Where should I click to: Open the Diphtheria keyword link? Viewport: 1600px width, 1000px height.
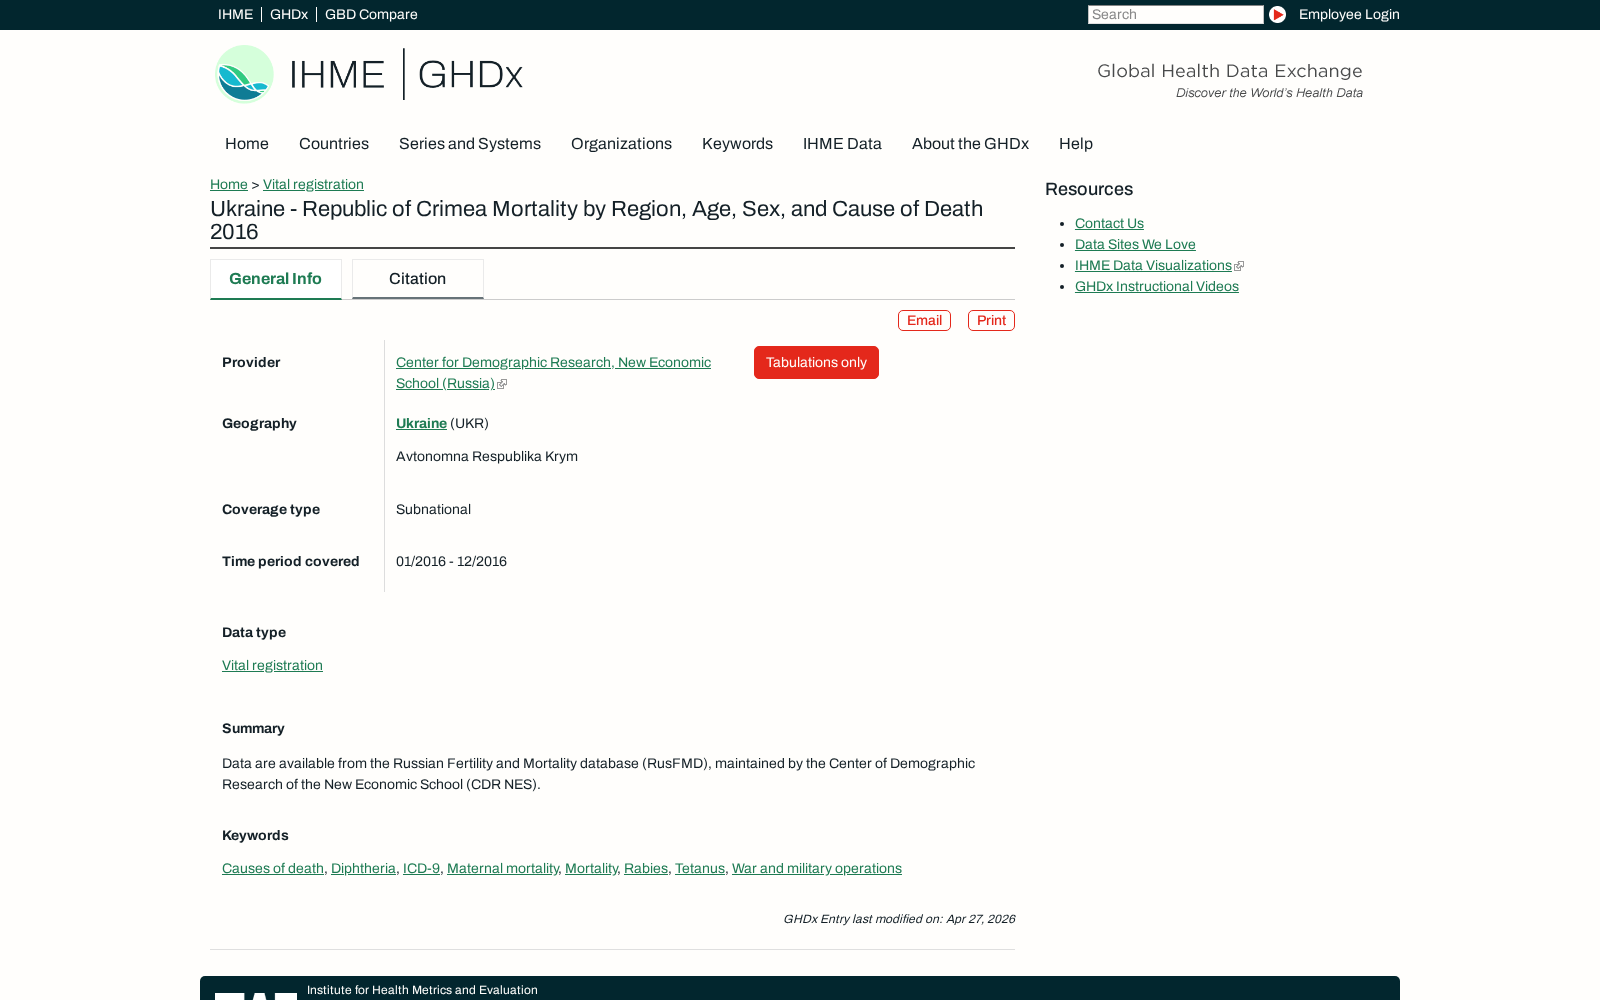click(x=363, y=868)
